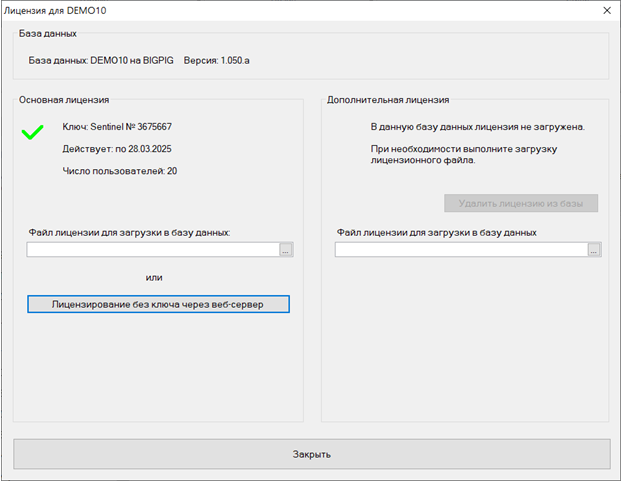Open file browser for main license file
This screenshot has height=481, width=622.
[286, 250]
